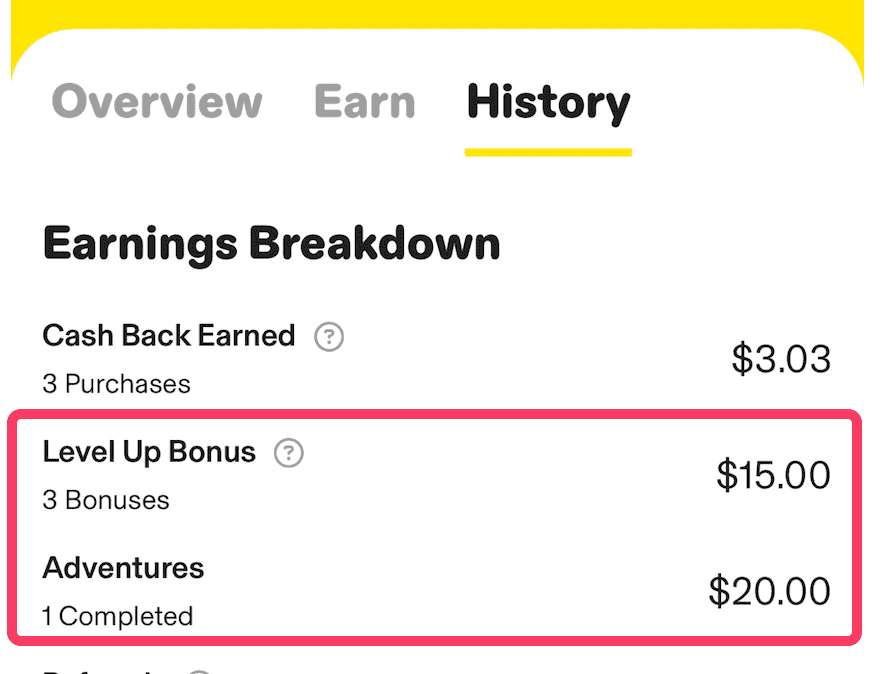Select the $20.00 Adventures amount
Image resolution: width=880 pixels, height=674 pixels.
769,591
